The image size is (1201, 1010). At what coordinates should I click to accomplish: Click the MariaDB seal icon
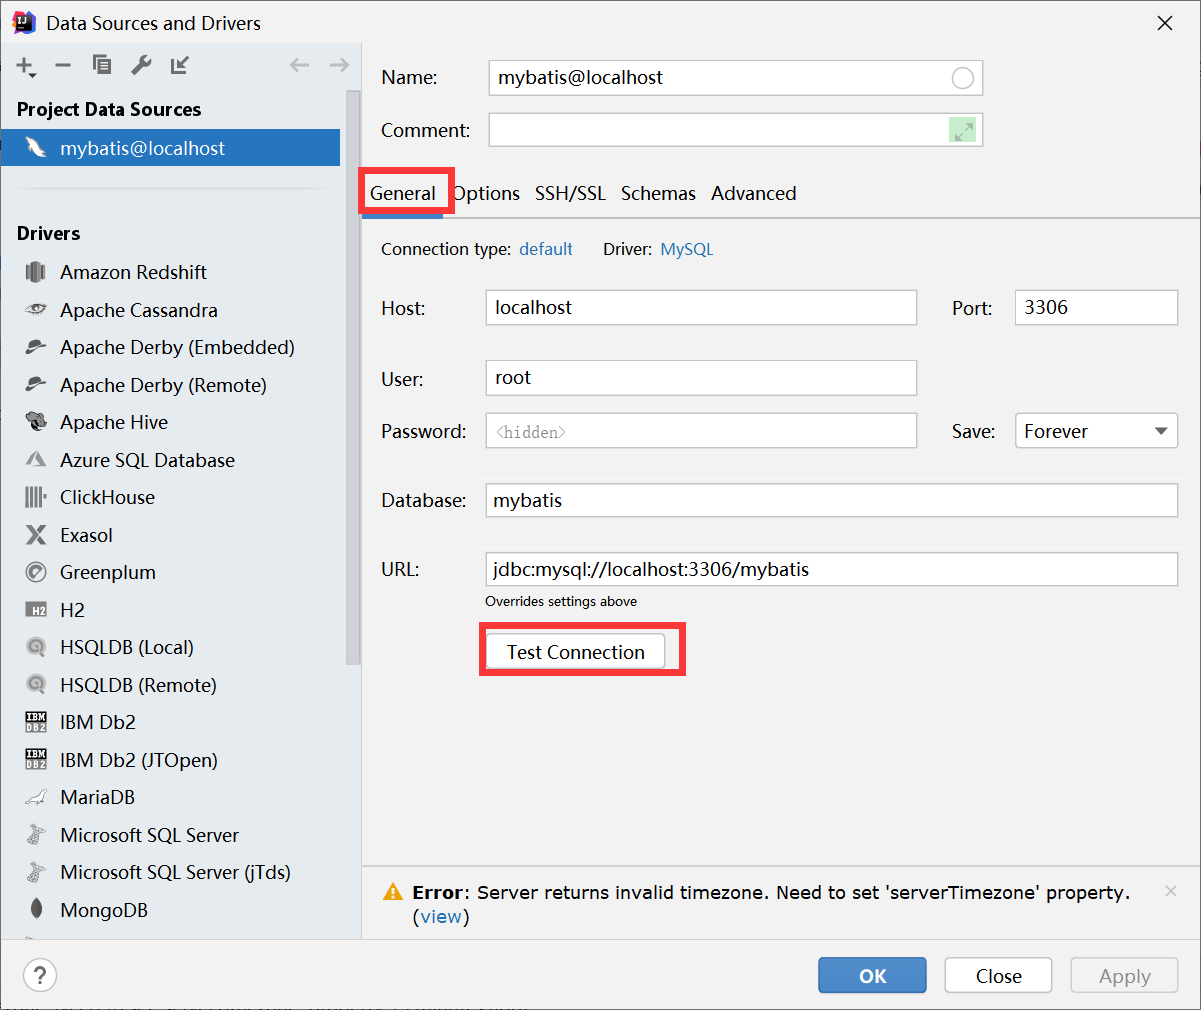(36, 797)
